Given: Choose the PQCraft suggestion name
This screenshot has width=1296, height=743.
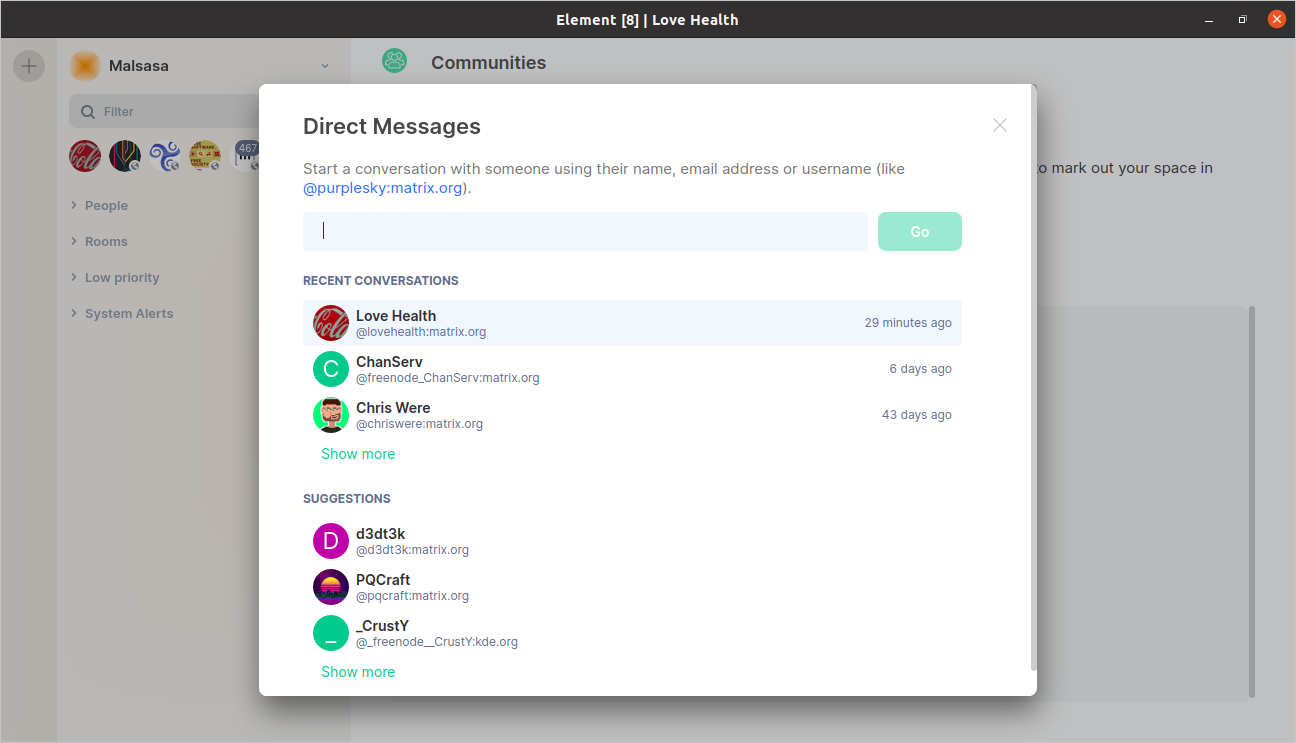Looking at the screenshot, I should coord(383,579).
